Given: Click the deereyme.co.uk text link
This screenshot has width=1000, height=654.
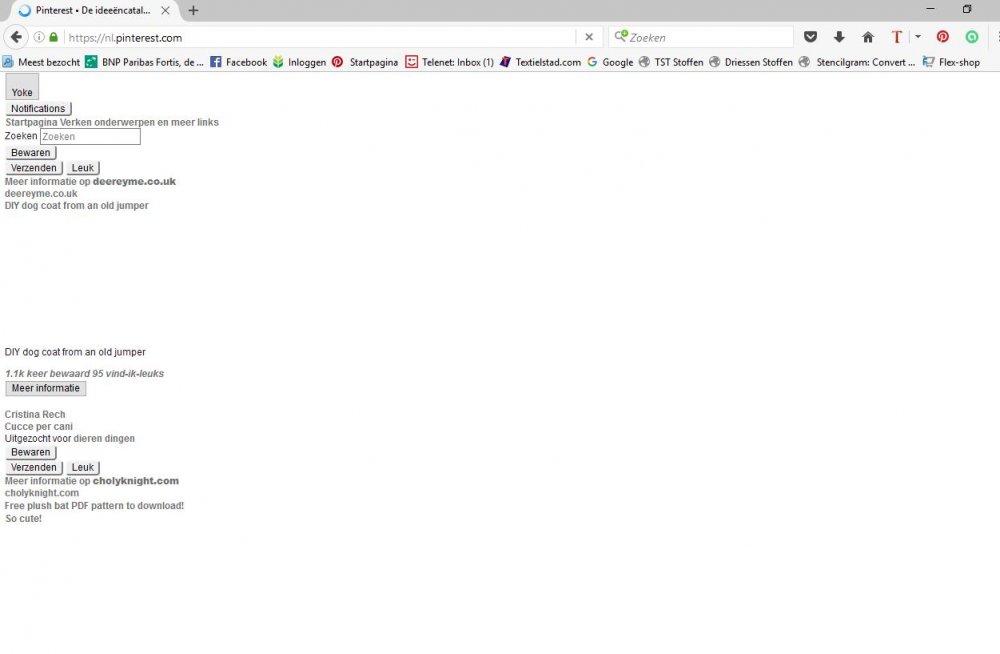Looking at the screenshot, I should [41, 193].
